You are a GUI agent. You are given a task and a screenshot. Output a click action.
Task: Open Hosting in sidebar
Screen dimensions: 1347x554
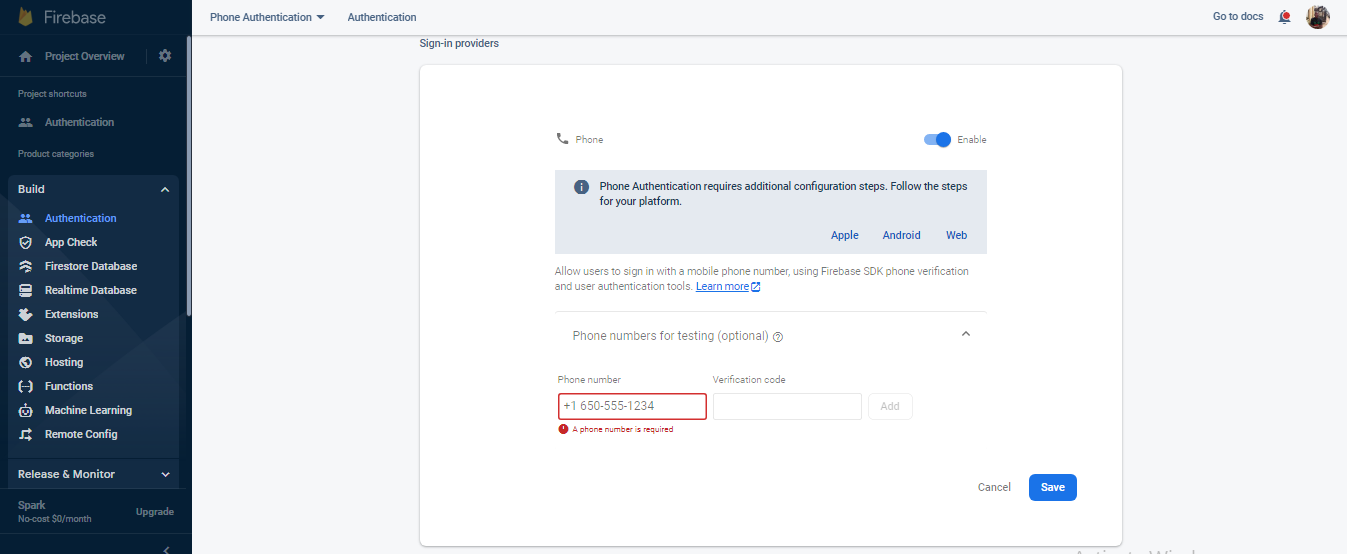(x=64, y=362)
